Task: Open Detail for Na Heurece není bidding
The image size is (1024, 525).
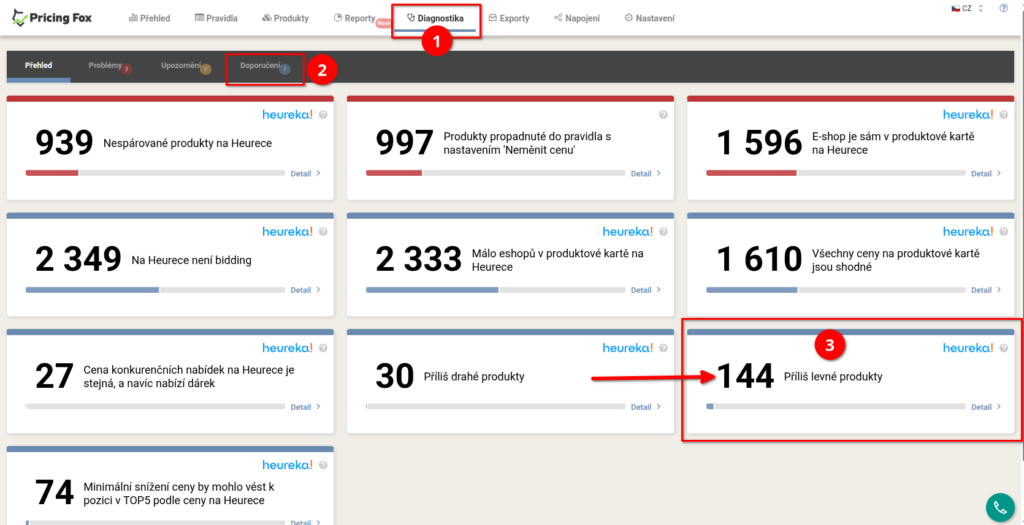Action: (306, 290)
